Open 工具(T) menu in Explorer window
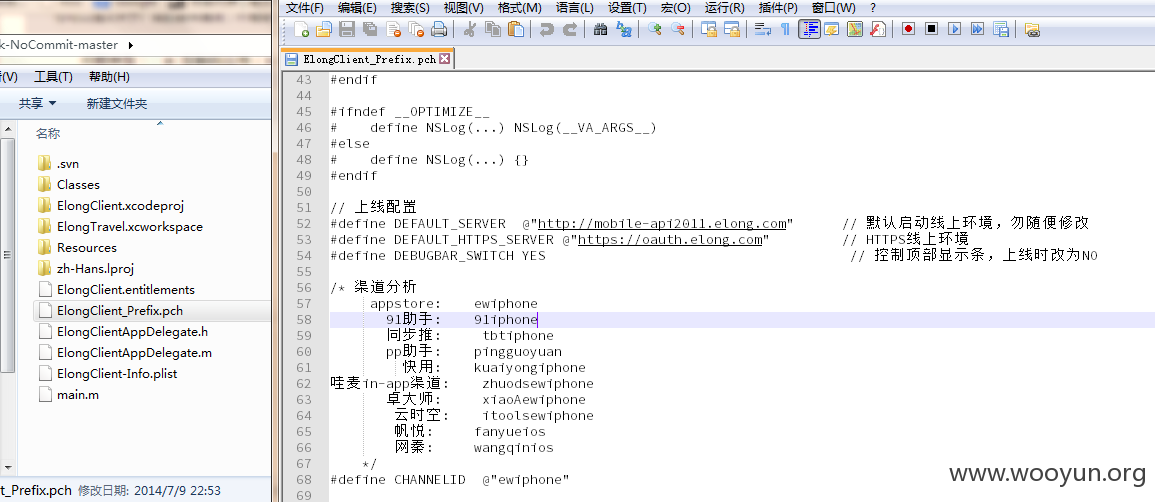 click(54, 77)
